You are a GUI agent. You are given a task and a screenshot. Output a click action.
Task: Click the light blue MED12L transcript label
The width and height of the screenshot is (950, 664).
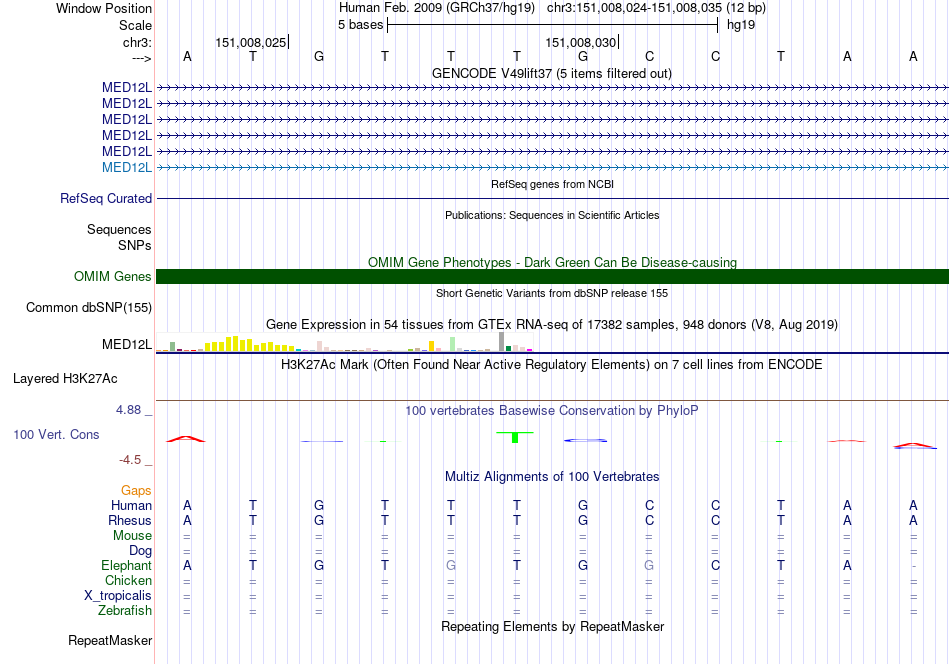coord(127,167)
